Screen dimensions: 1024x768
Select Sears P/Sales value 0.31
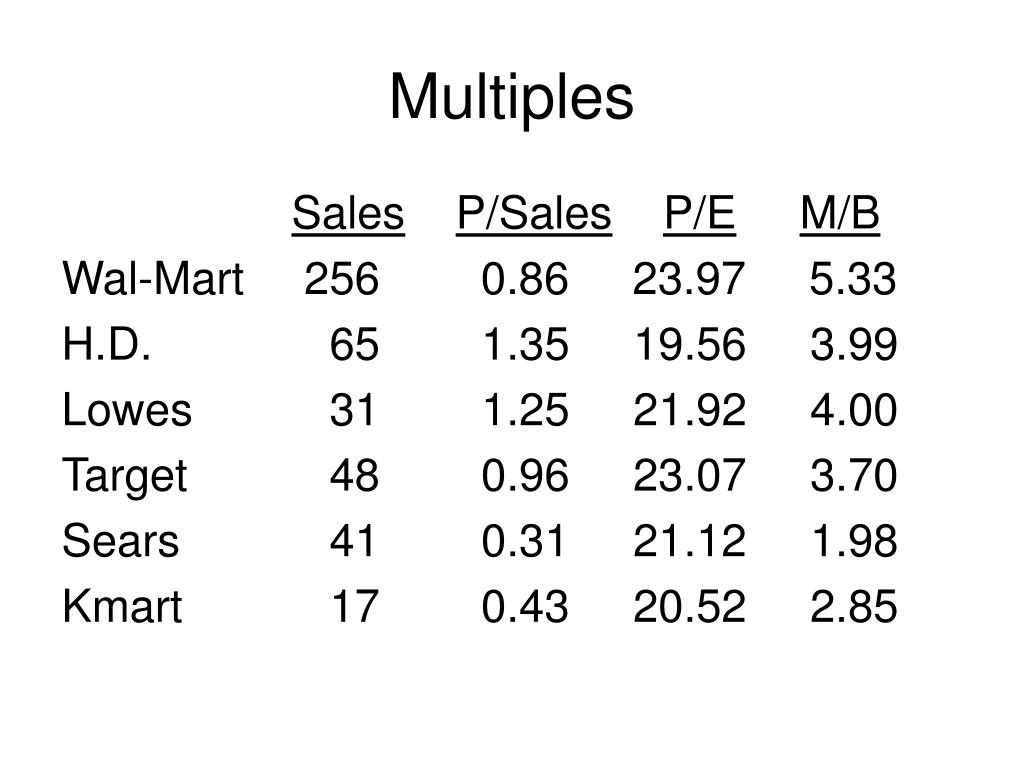tap(523, 541)
